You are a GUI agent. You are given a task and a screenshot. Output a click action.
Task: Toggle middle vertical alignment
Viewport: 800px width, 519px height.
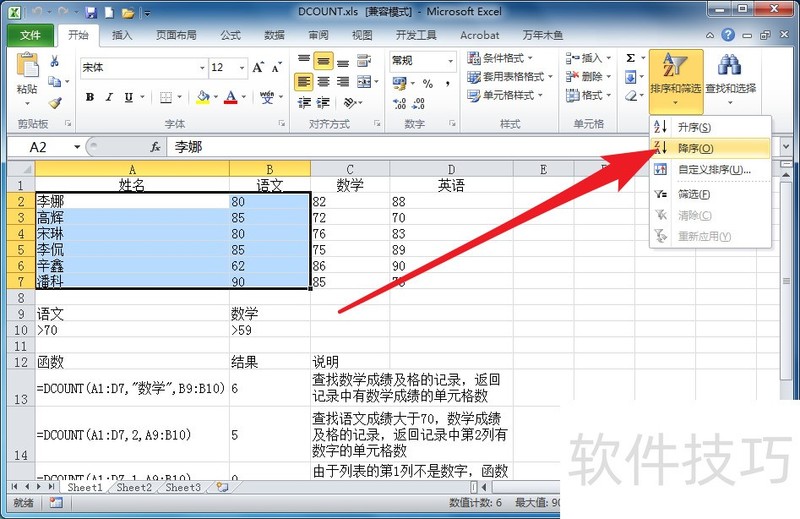coord(323,61)
